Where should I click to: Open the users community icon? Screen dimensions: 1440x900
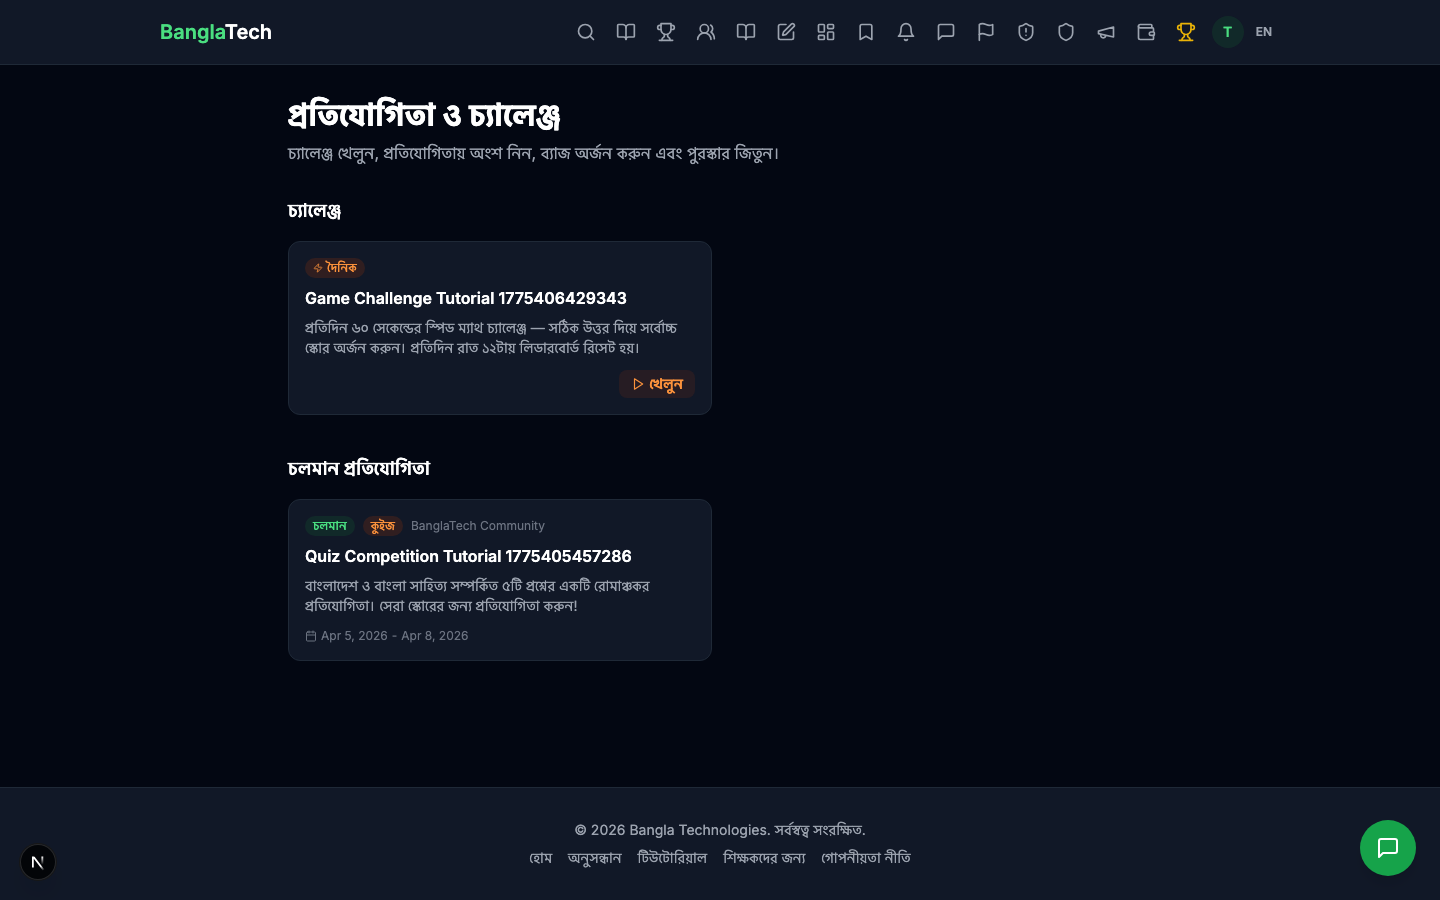[706, 32]
